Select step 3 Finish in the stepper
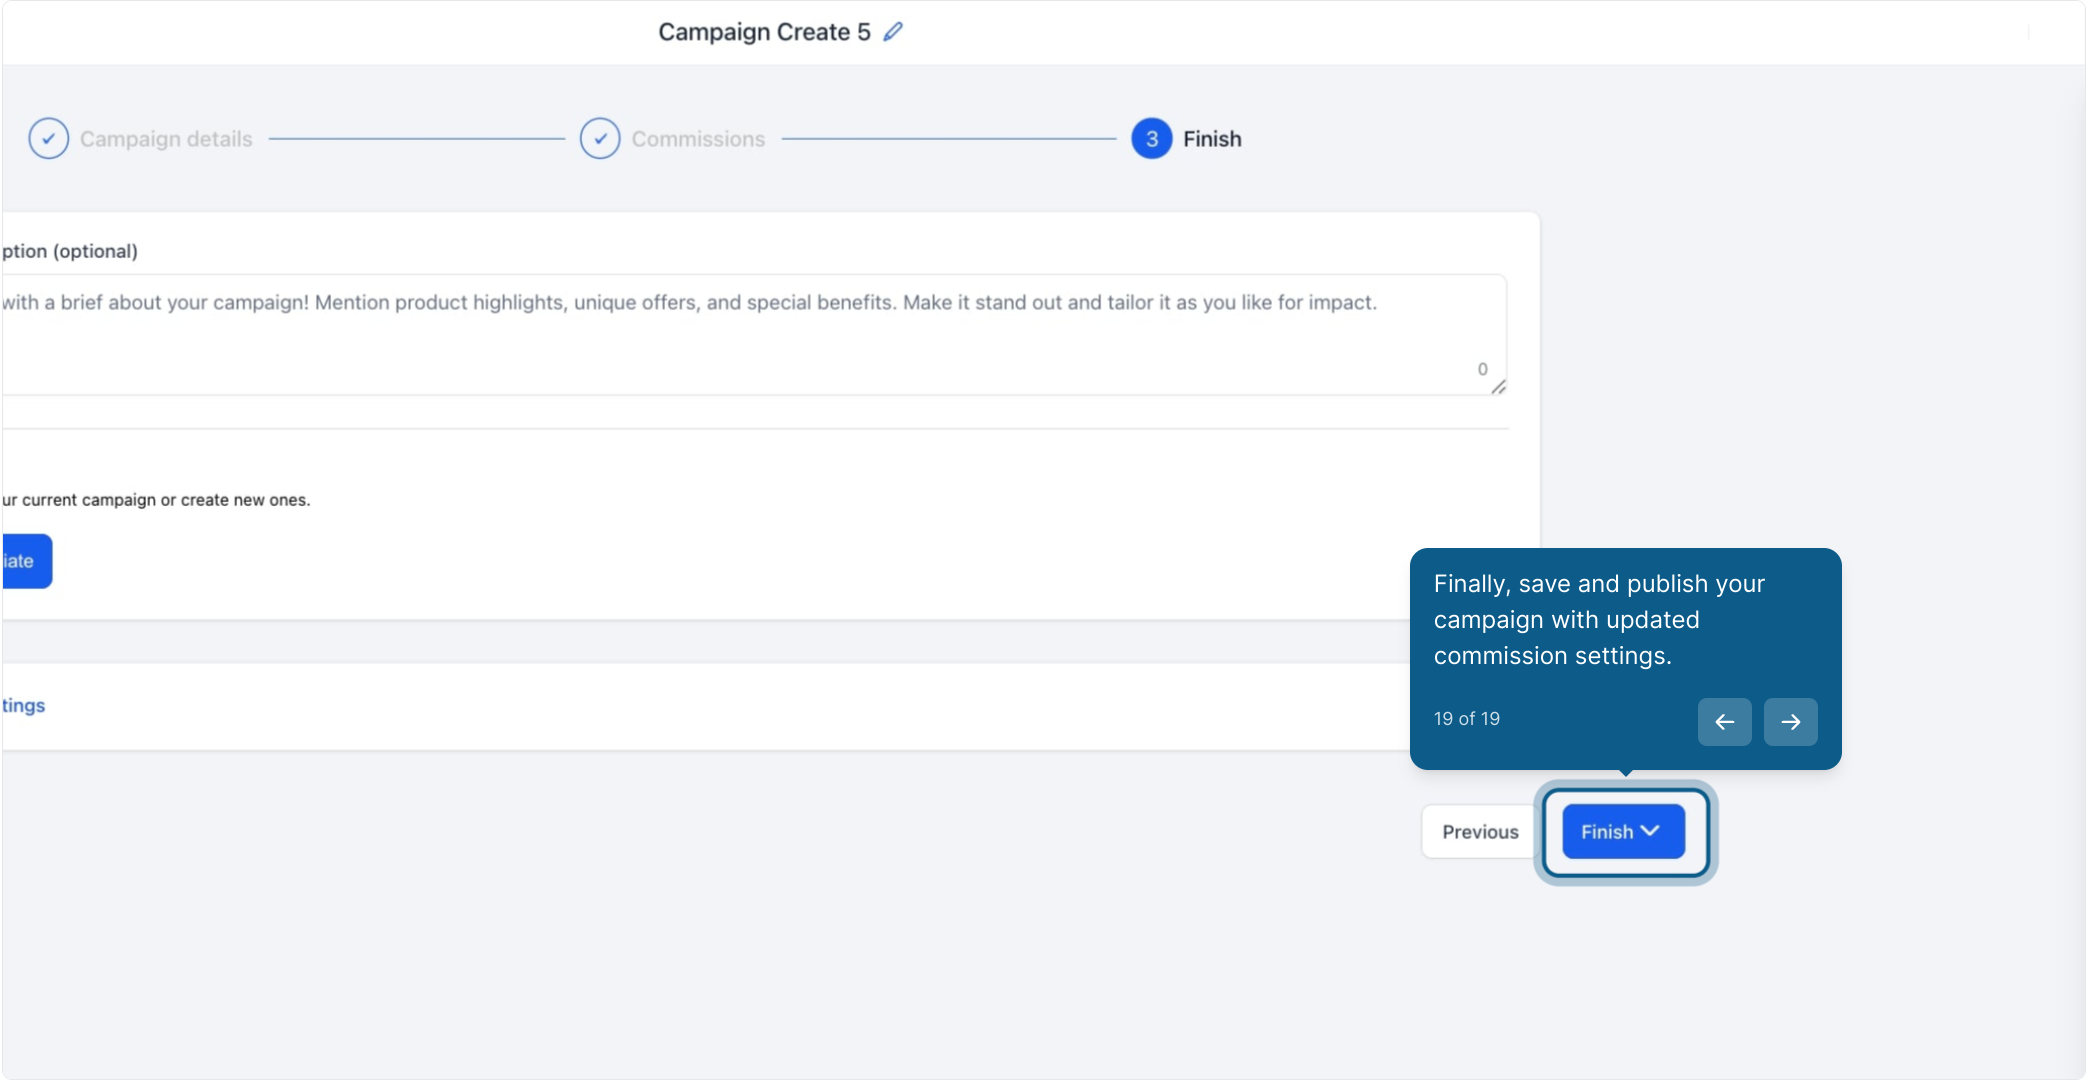The width and height of the screenshot is (2088, 1080). (1187, 139)
